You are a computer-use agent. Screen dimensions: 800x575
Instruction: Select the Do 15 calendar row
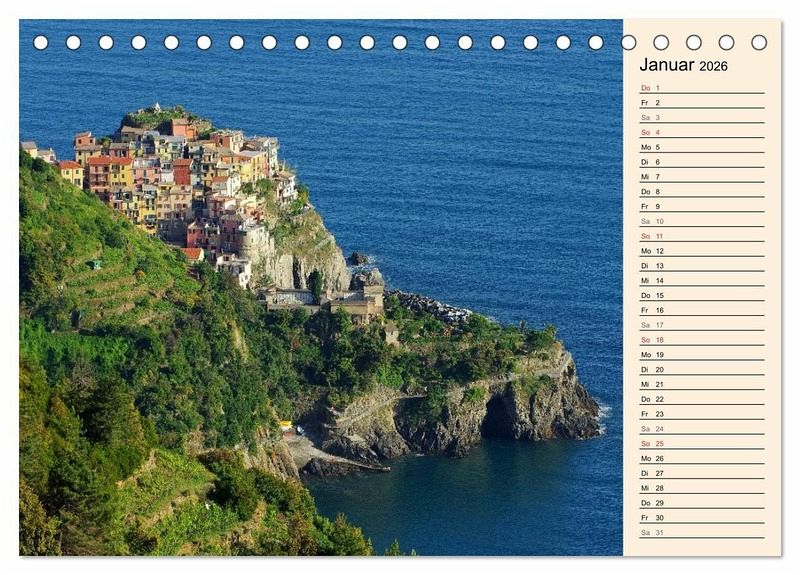tap(702, 295)
